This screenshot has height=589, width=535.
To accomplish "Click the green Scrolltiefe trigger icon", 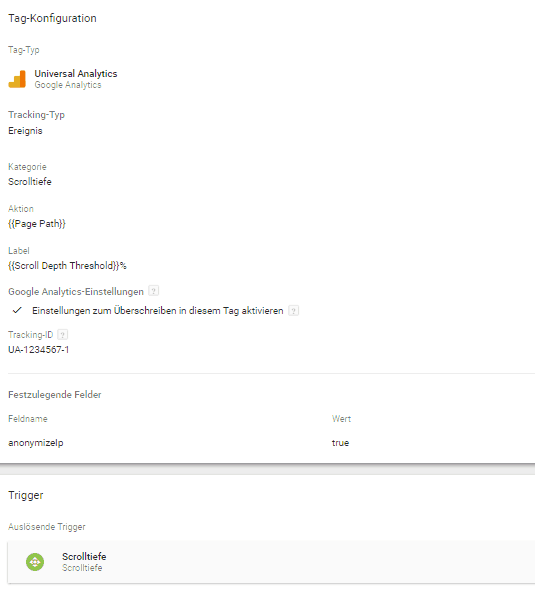I will [35, 562].
